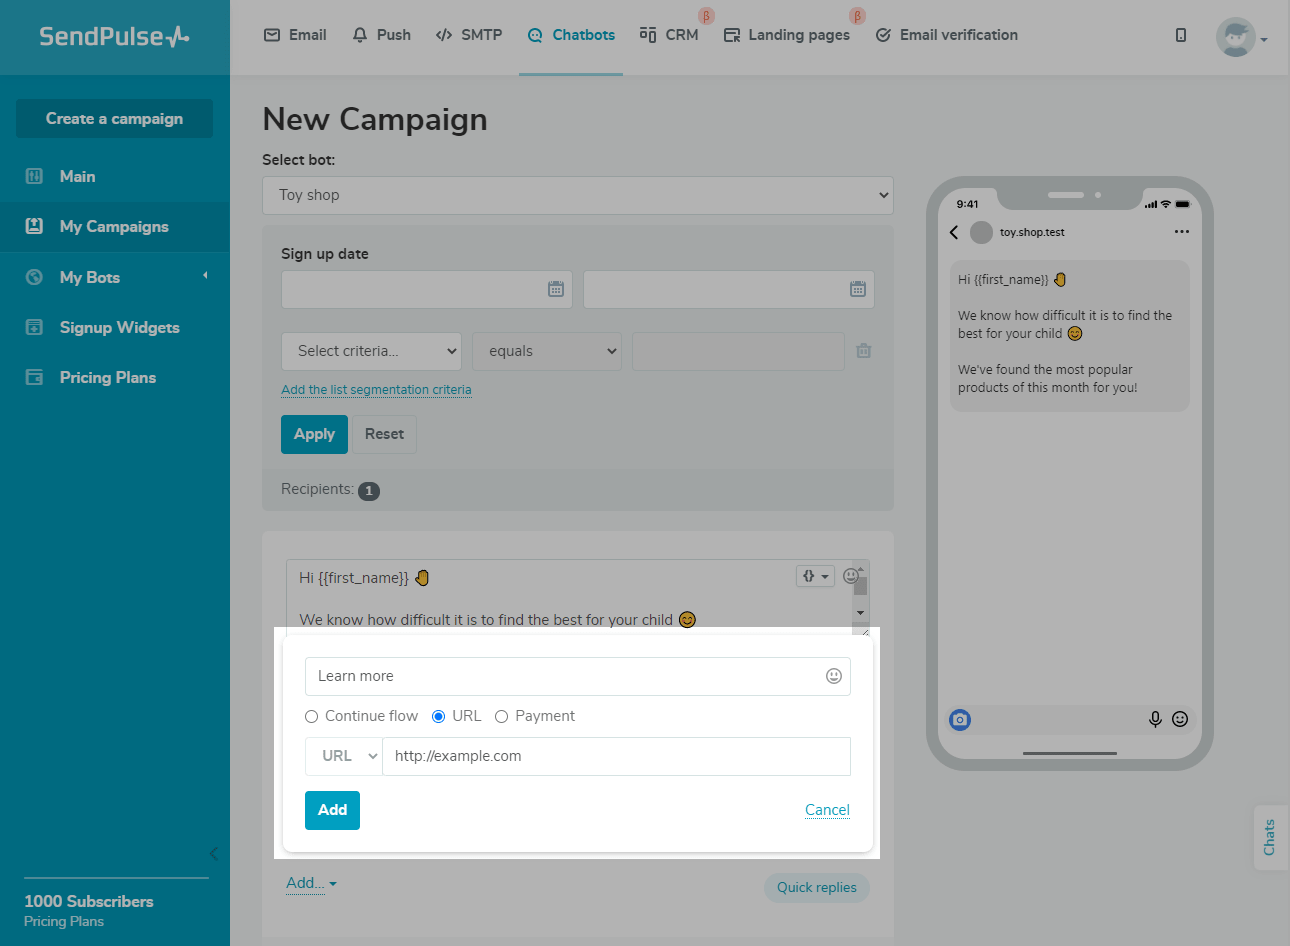Click the Cancel link
This screenshot has width=1290, height=946.
coord(827,810)
